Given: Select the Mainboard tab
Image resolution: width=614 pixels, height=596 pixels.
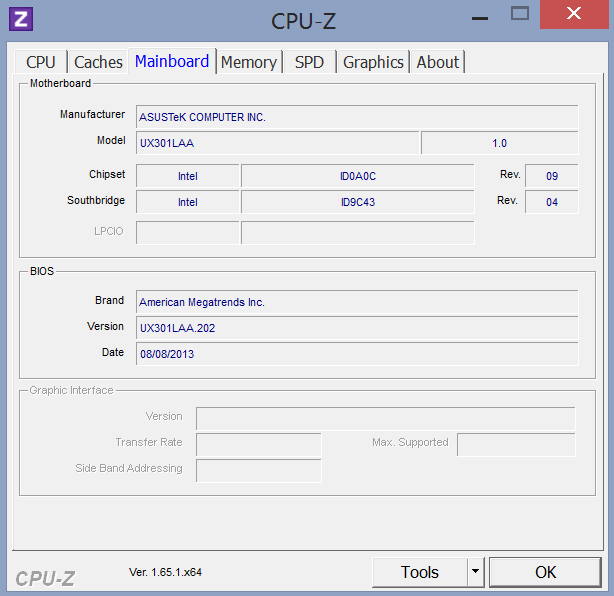Looking at the screenshot, I should (172, 61).
